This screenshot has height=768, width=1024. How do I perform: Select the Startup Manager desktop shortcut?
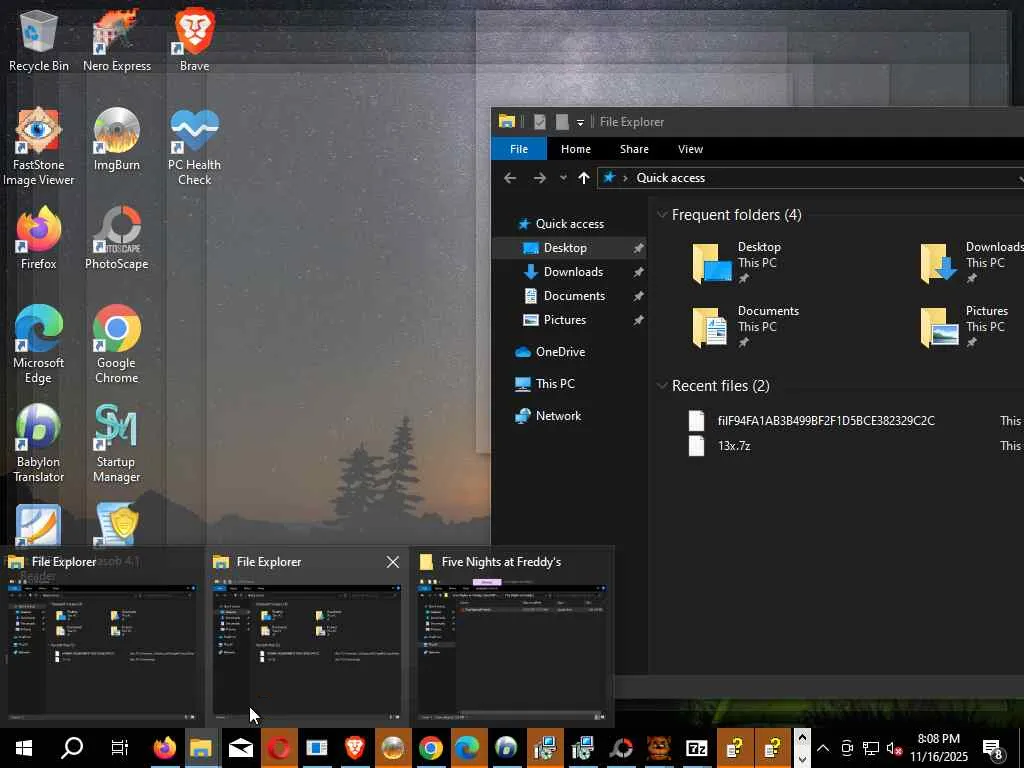[116, 443]
